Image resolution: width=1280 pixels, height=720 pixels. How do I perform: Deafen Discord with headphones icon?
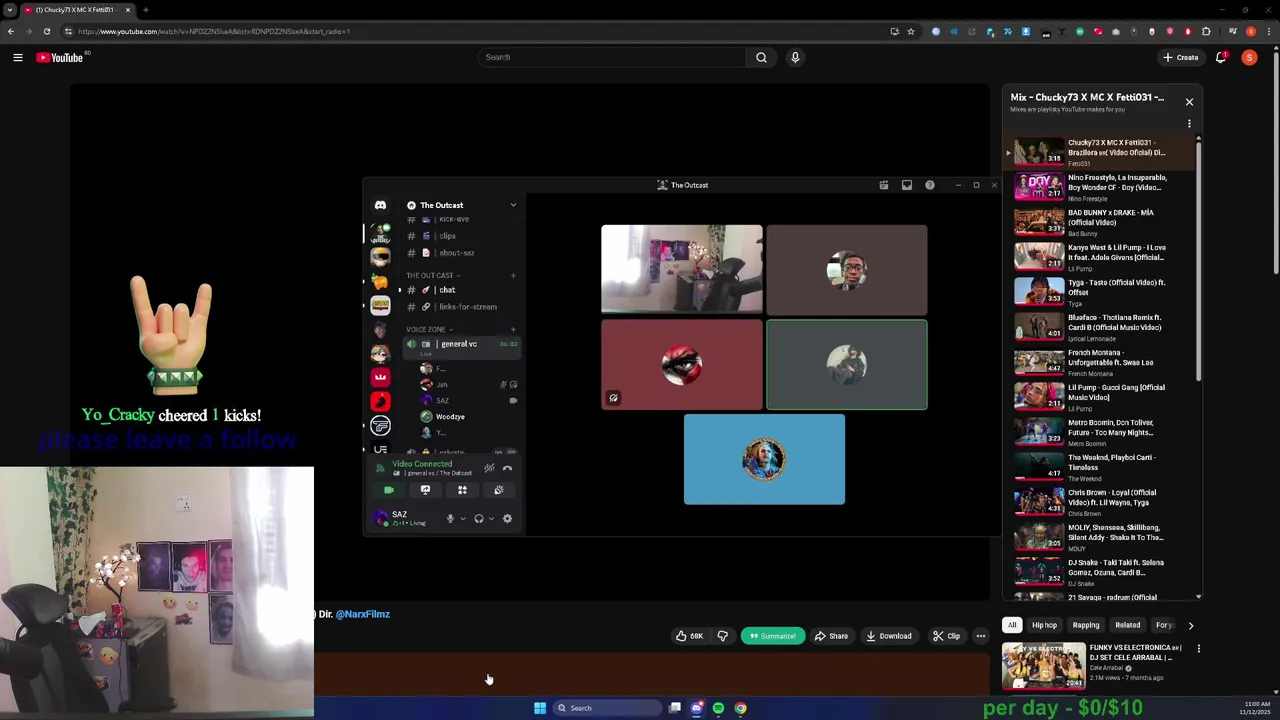(479, 518)
